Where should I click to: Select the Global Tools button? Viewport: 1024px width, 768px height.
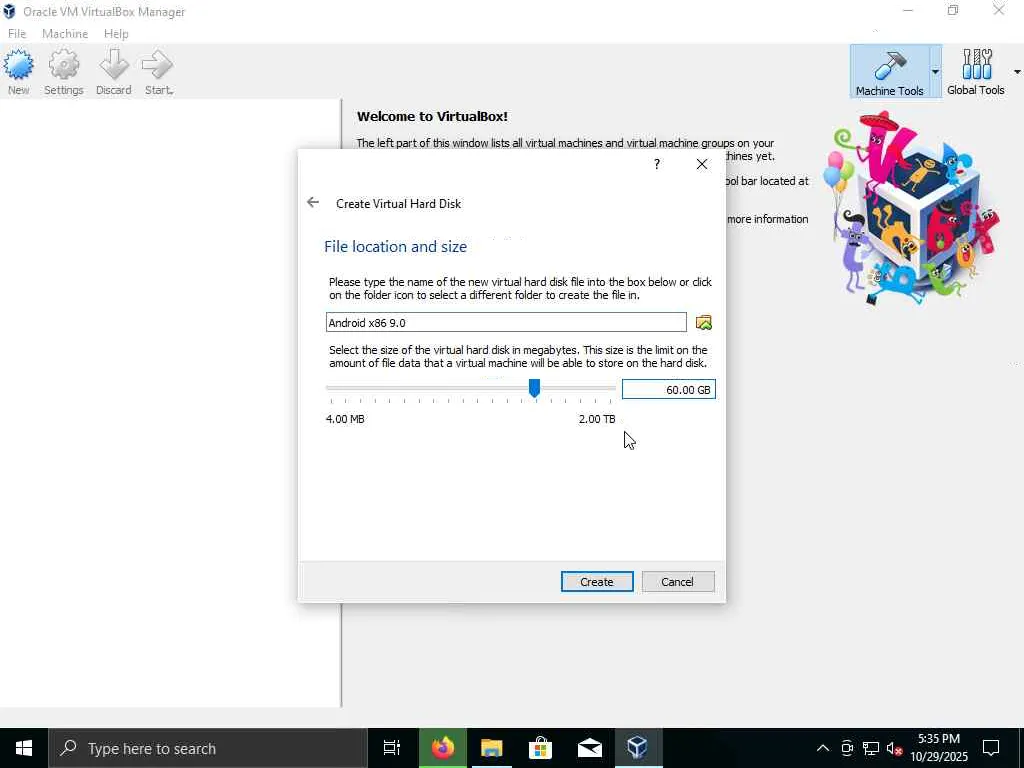click(976, 72)
